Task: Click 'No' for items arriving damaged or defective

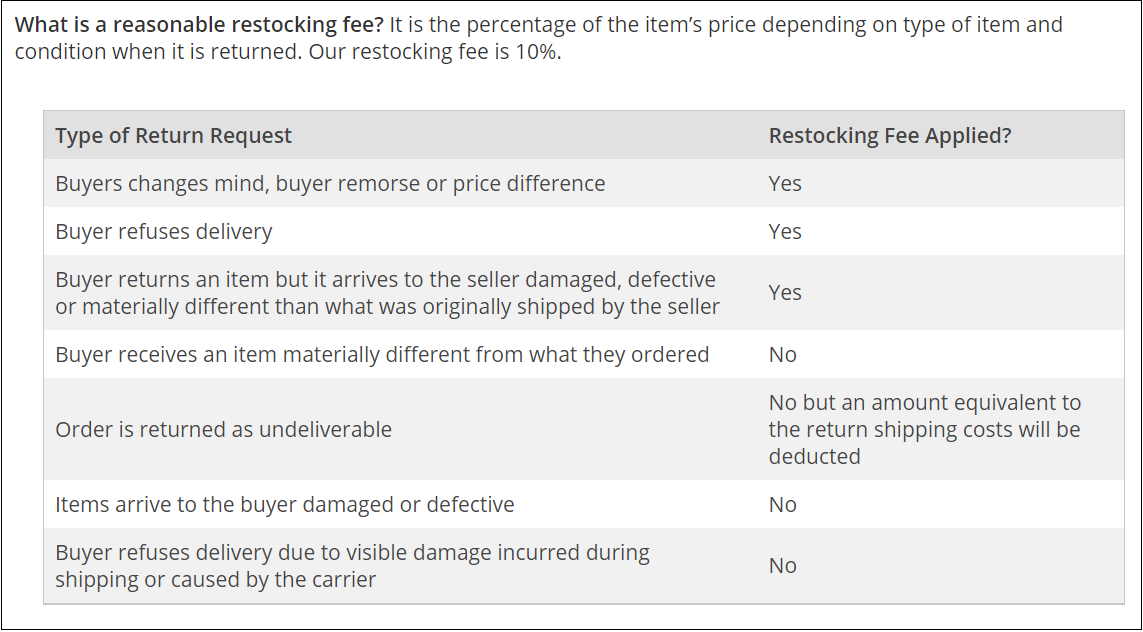Action: coord(782,505)
